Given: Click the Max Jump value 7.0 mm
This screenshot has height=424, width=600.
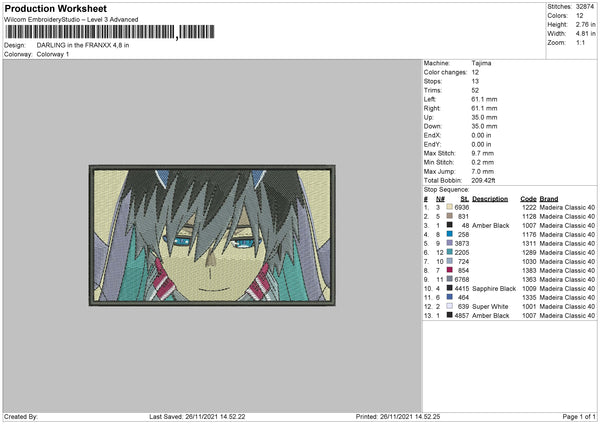Looking at the screenshot, I should (x=483, y=171).
